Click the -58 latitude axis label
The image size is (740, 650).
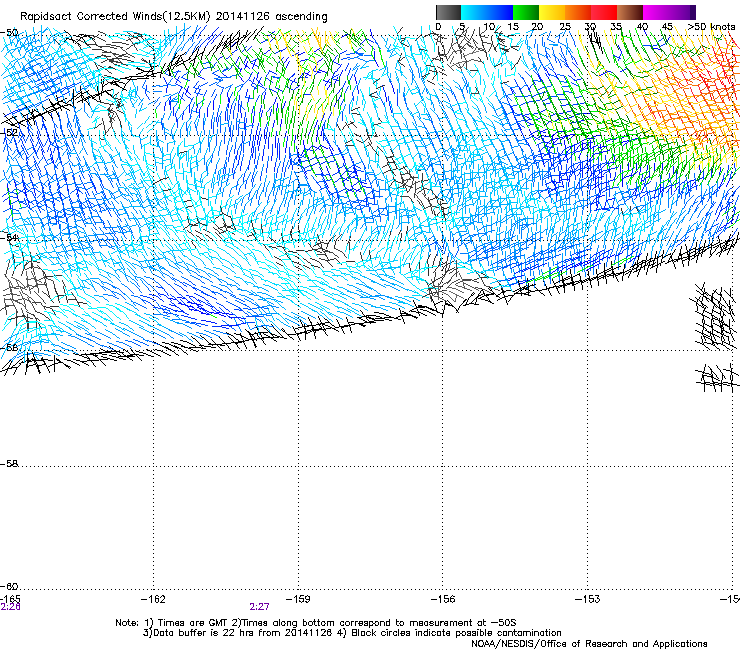pyautogui.click(x=9, y=464)
